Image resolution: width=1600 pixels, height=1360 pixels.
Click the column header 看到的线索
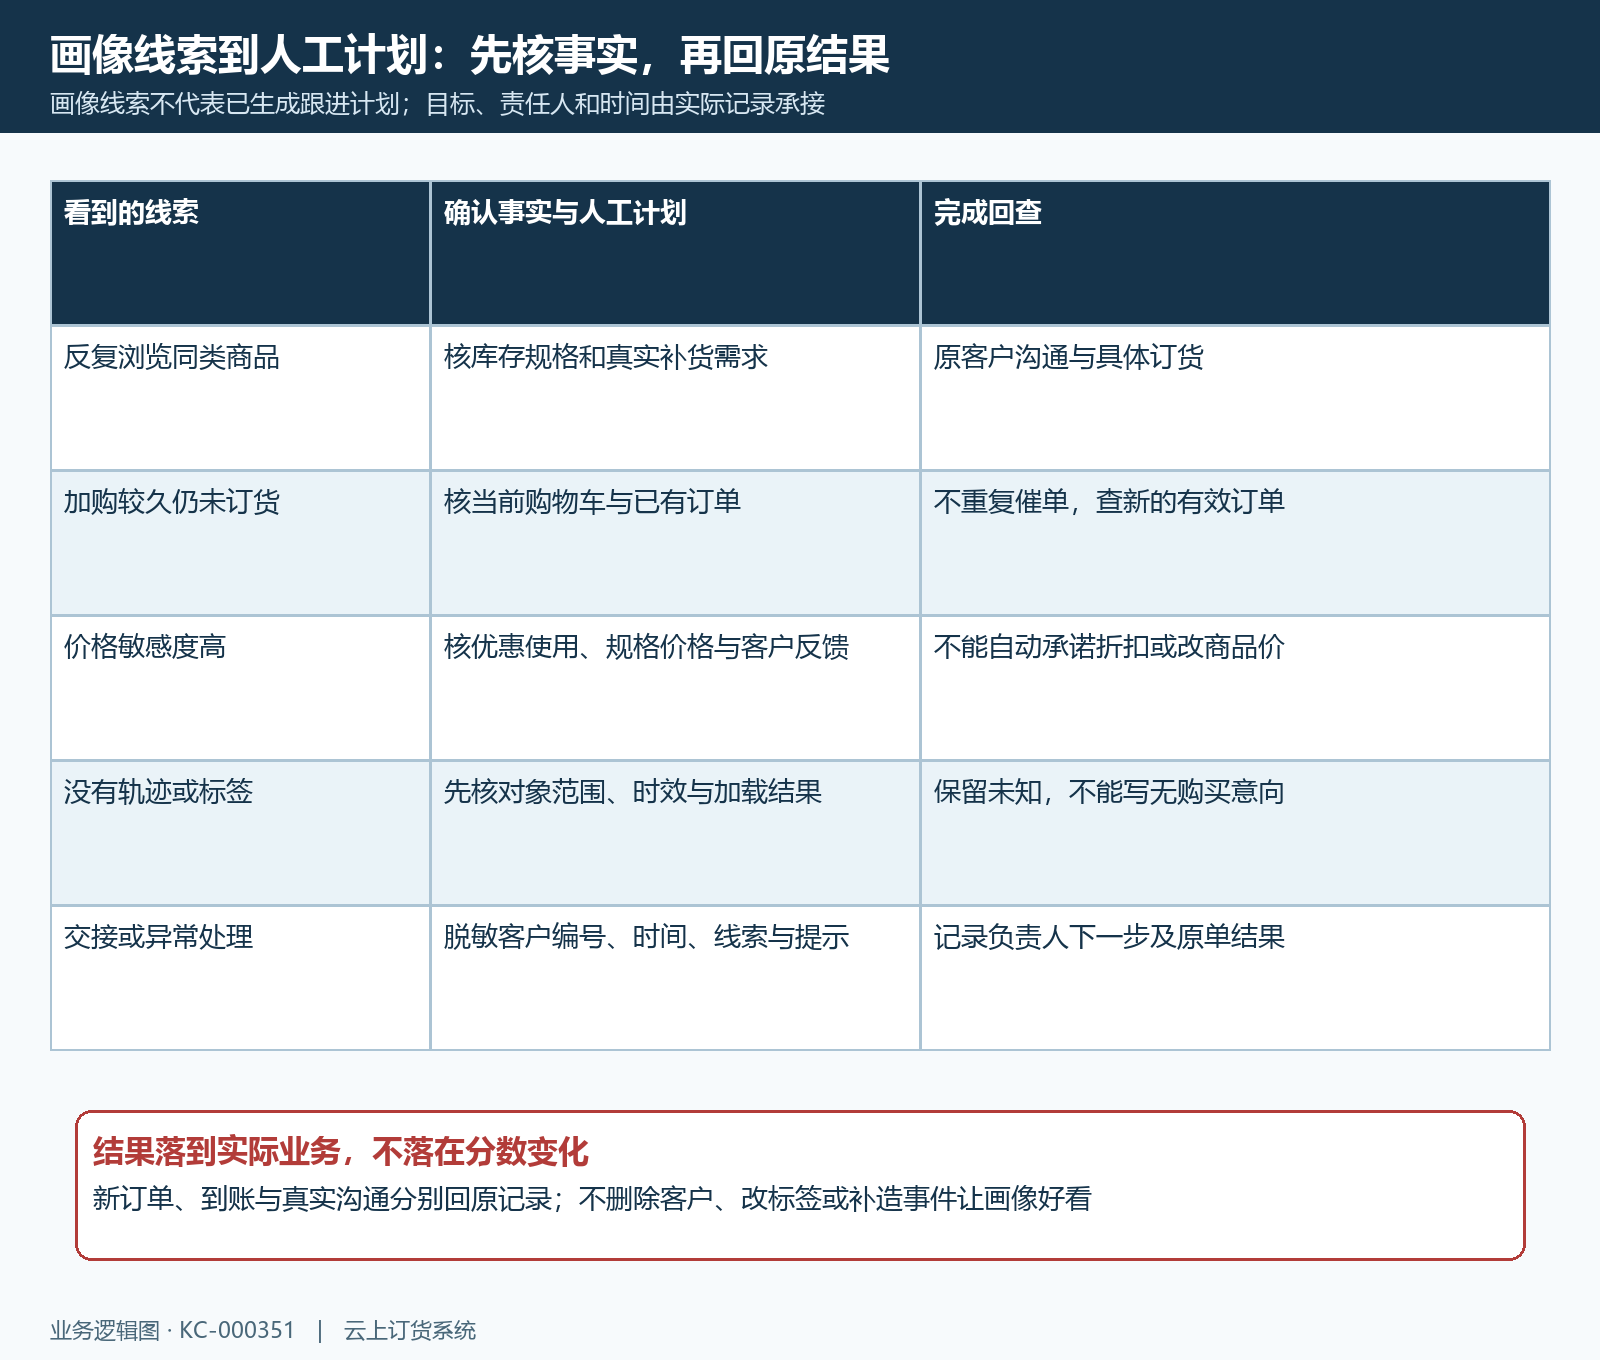[x=240, y=253]
